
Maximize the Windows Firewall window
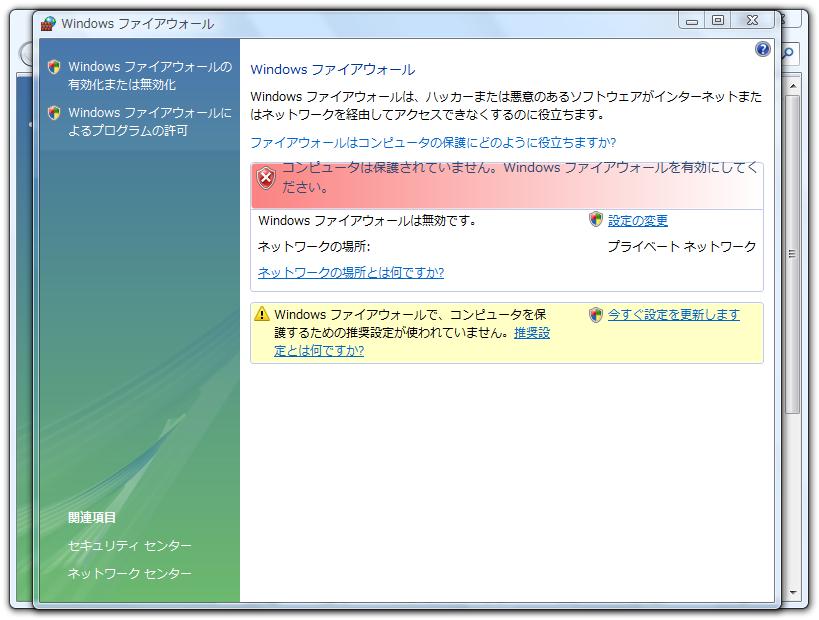pos(718,20)
